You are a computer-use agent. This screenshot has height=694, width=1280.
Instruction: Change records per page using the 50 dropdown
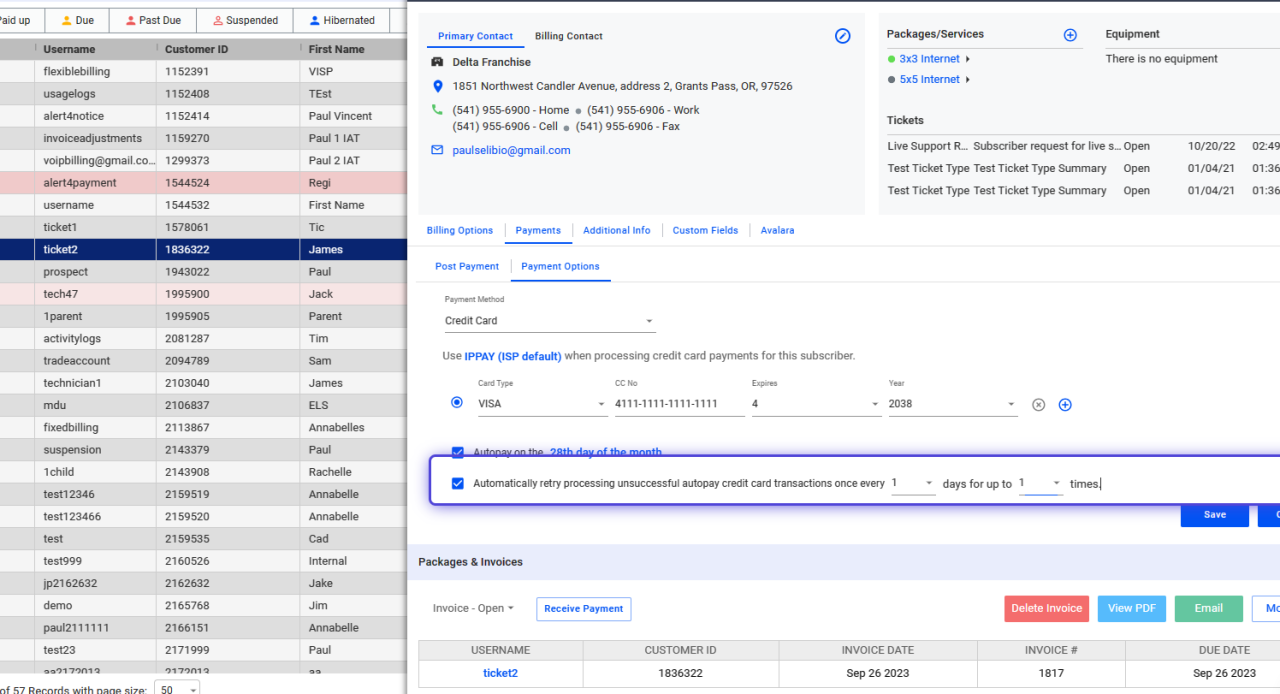pos(176,689)
